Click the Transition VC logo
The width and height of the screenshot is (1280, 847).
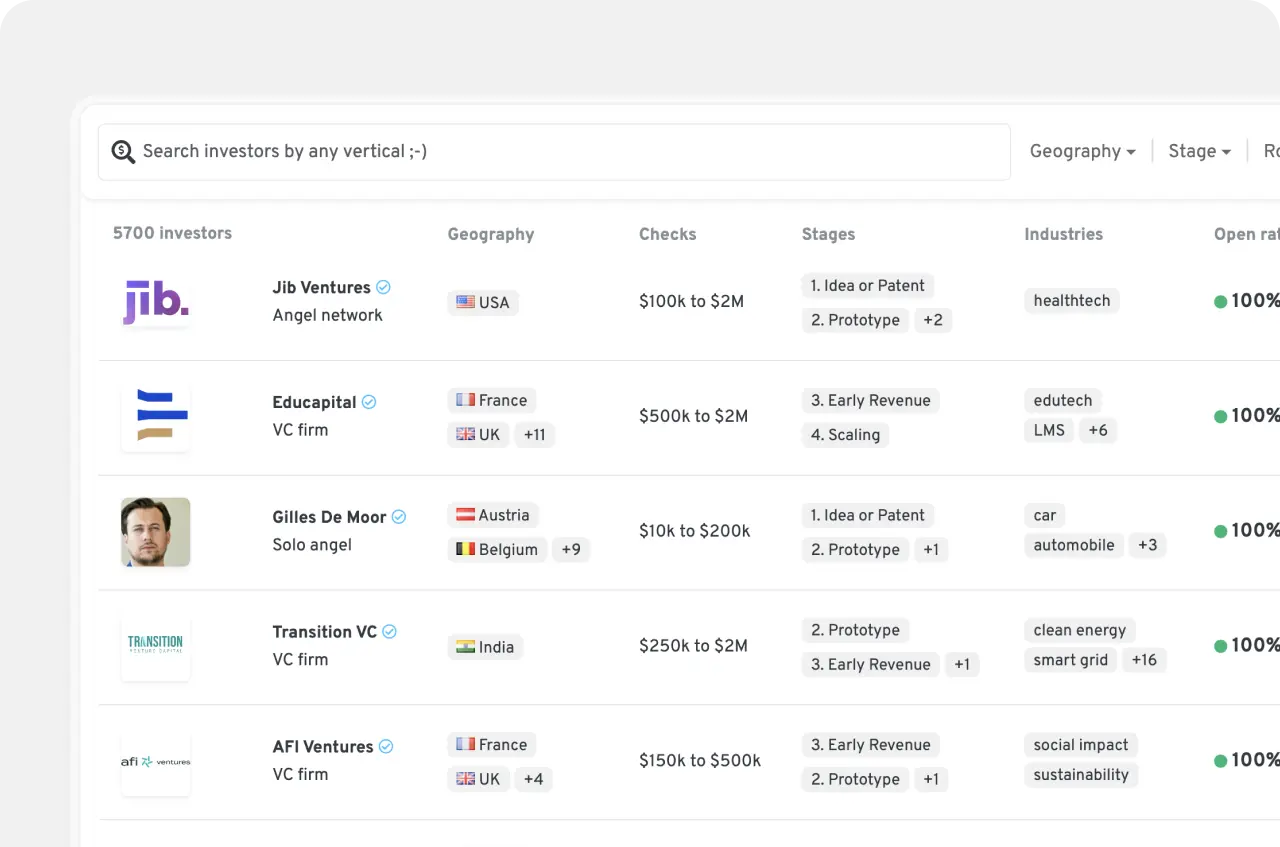click(x=155, y=646)
